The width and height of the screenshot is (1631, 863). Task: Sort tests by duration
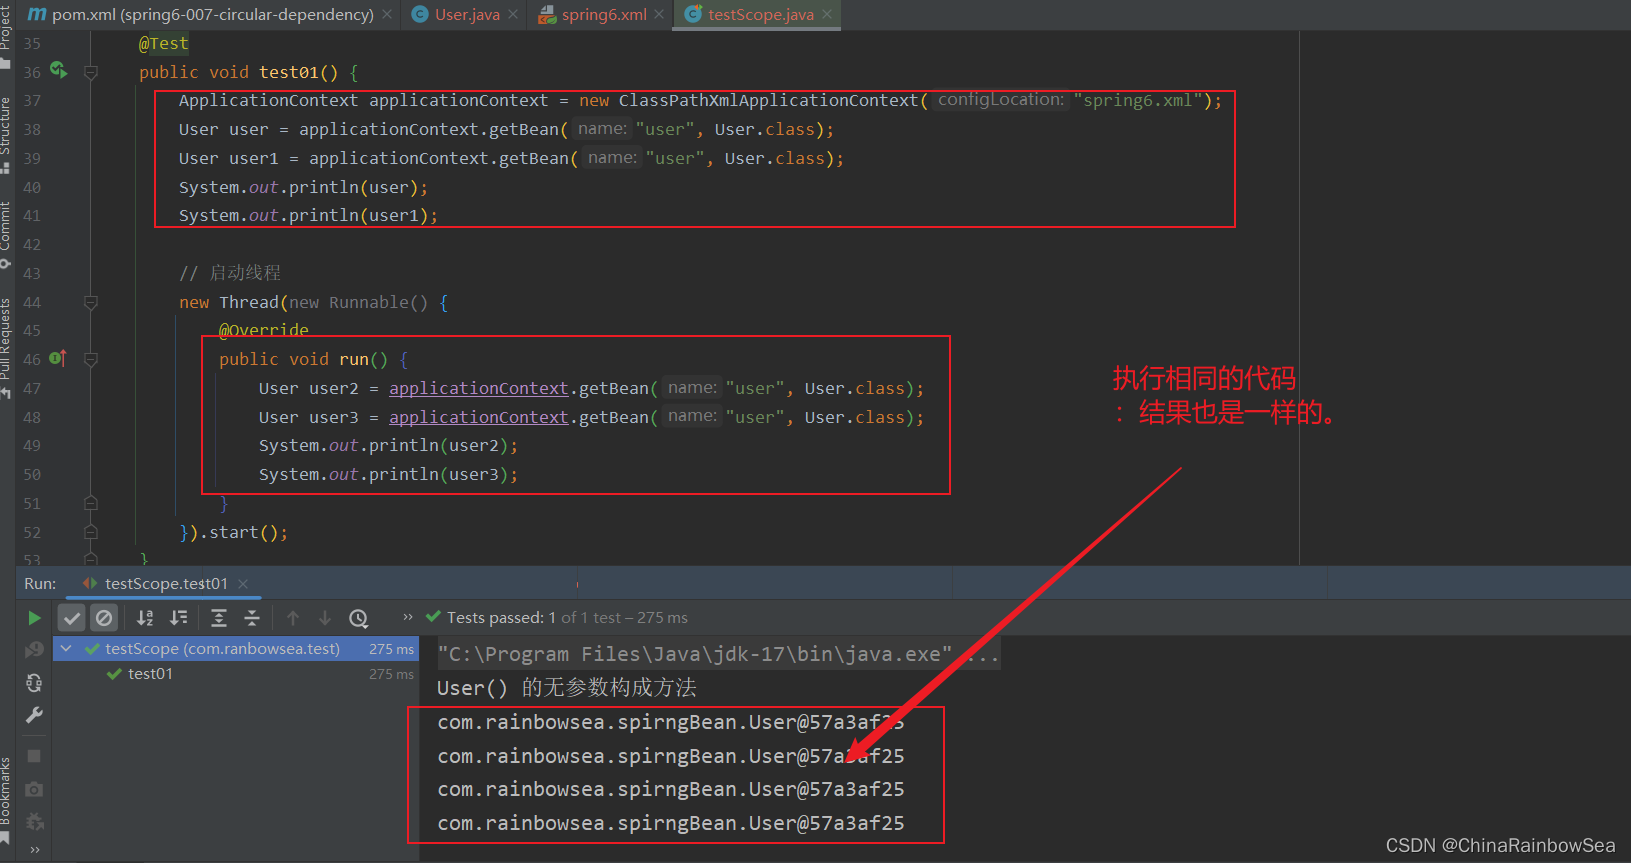(179, 618)
